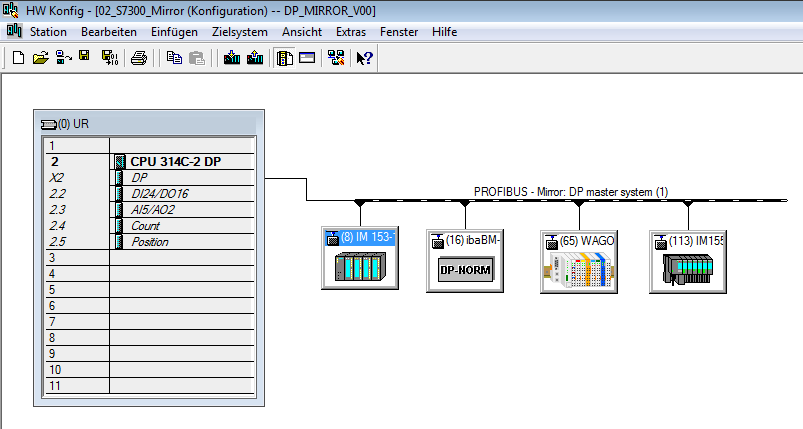803x429 pixels.
Task: Open the Zielsystem menu
Action: point(239,32)
